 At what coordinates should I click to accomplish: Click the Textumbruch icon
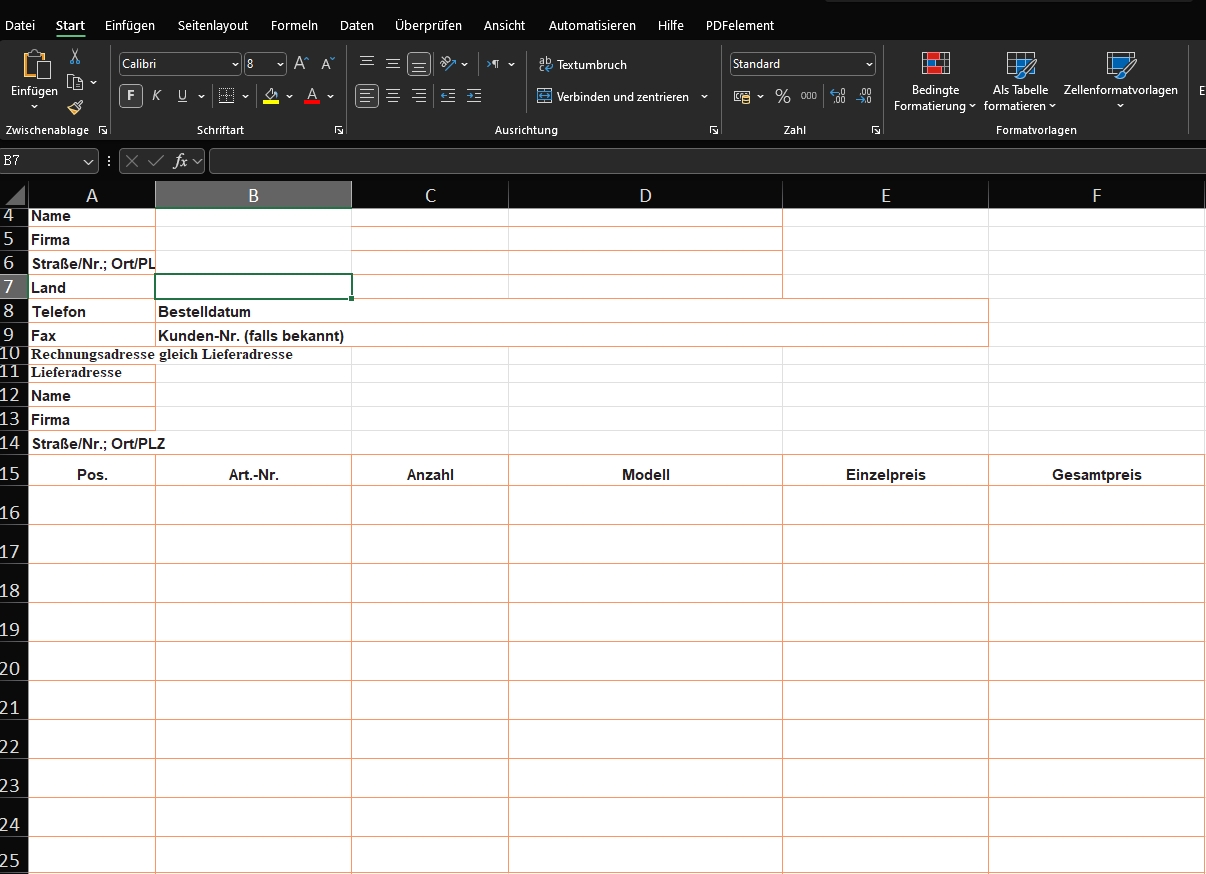pyautogui.click(x=545, y=64)
